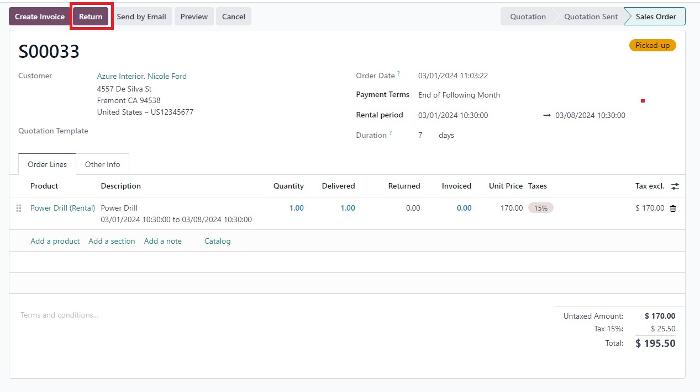Click the 15% tax tag
The height and width of the screenshot is (392, 700).
coord(541,208)
